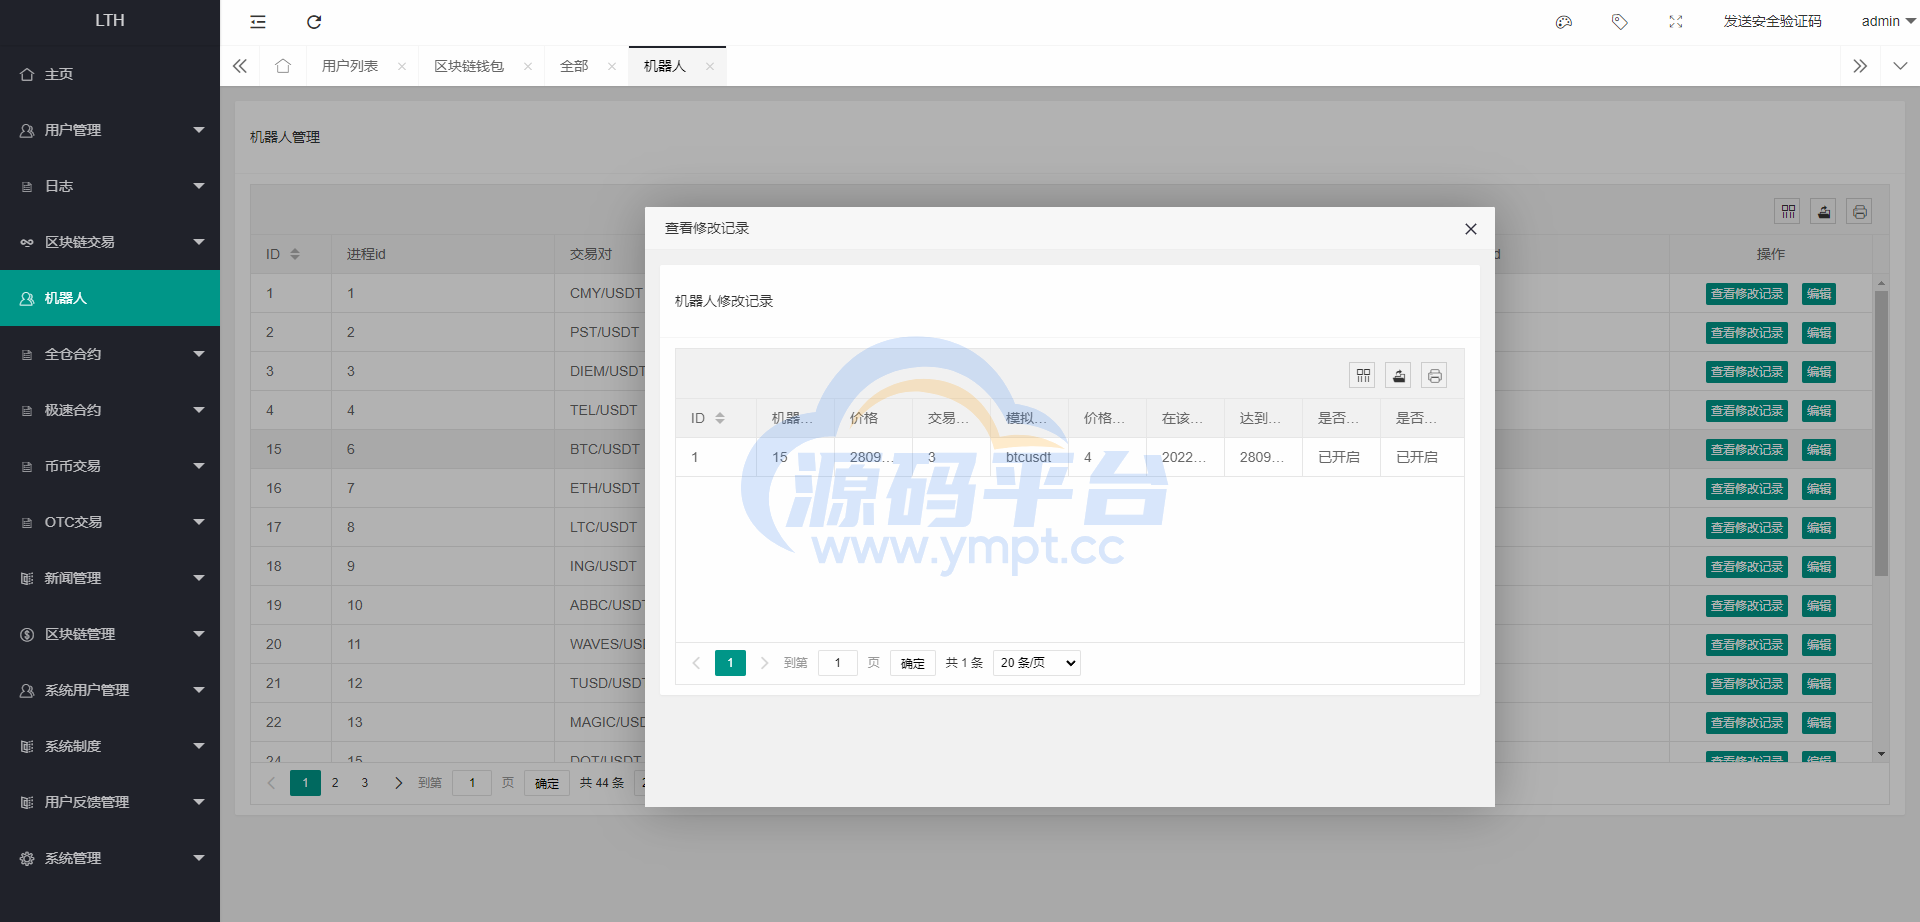Open column filter icon in background table
1920x922 pixels.
point(1788,211)
